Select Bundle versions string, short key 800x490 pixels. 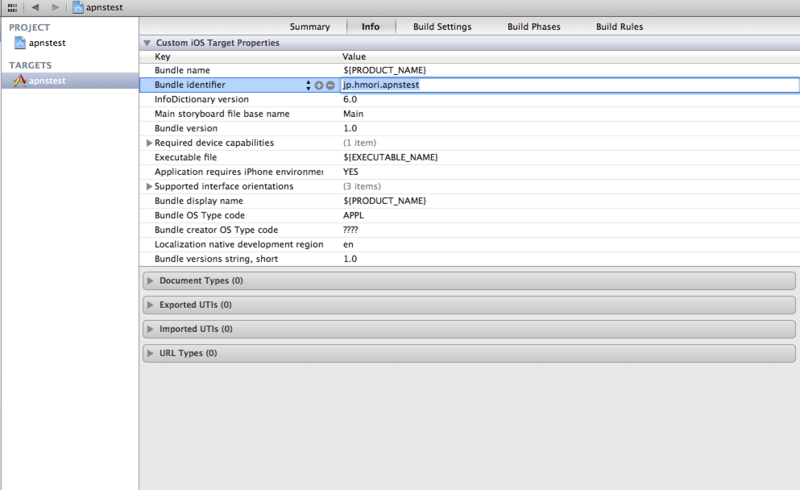(216, 259)
